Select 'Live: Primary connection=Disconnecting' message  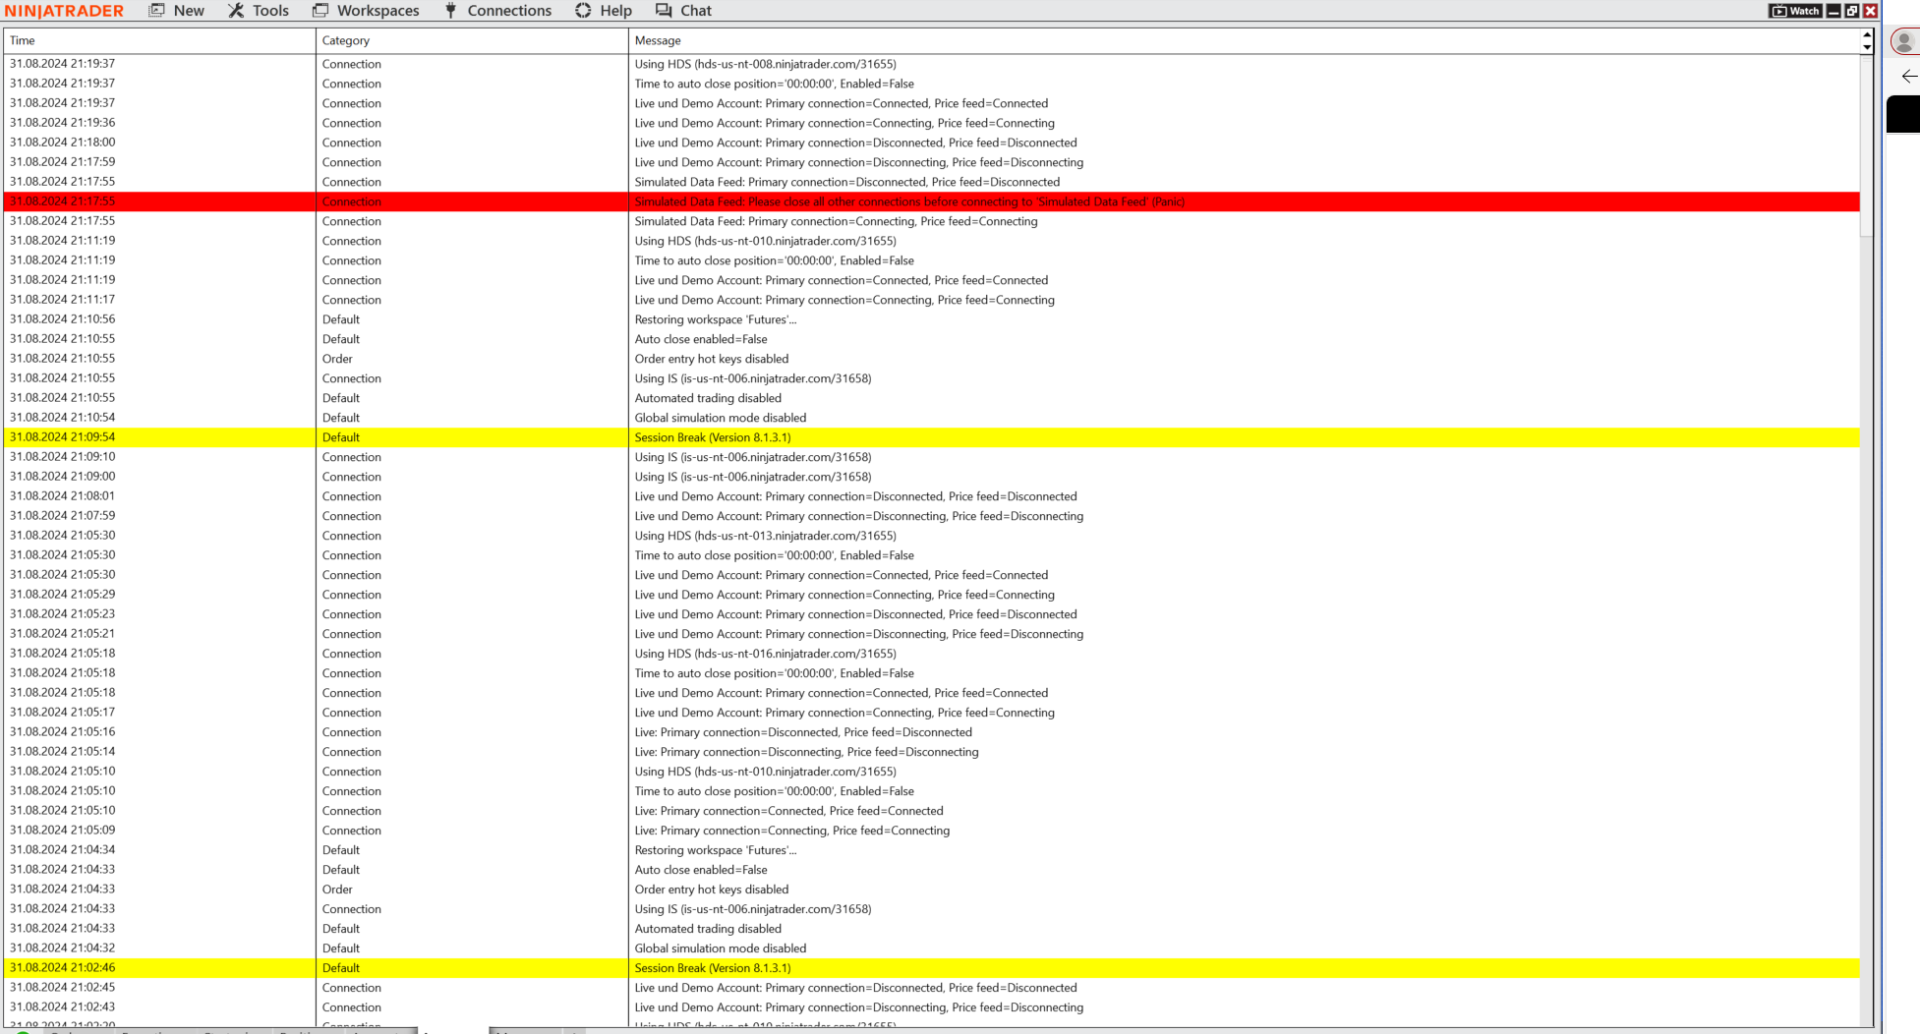pos(806,752)
